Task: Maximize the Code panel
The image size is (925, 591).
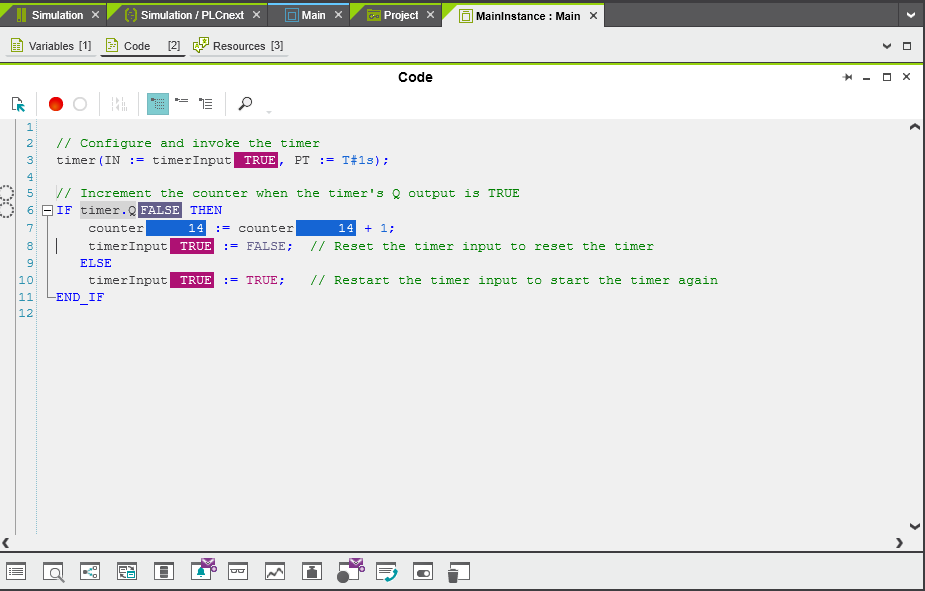Action: 887,77
